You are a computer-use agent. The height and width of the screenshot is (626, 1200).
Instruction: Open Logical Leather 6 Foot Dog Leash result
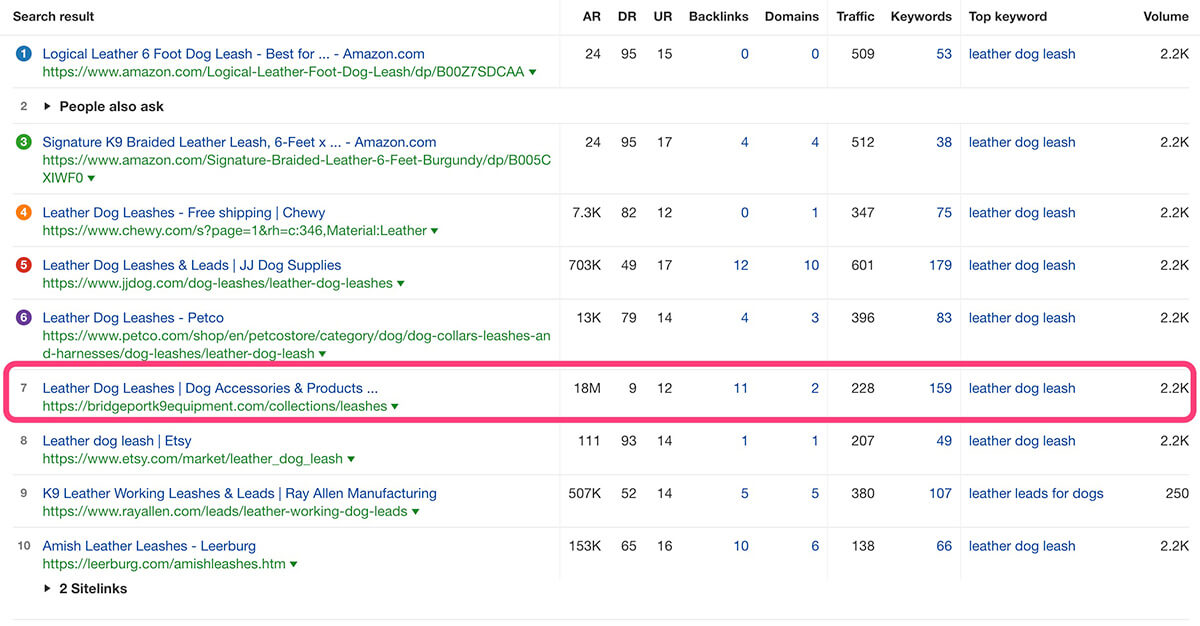click(x=233, y=54)
